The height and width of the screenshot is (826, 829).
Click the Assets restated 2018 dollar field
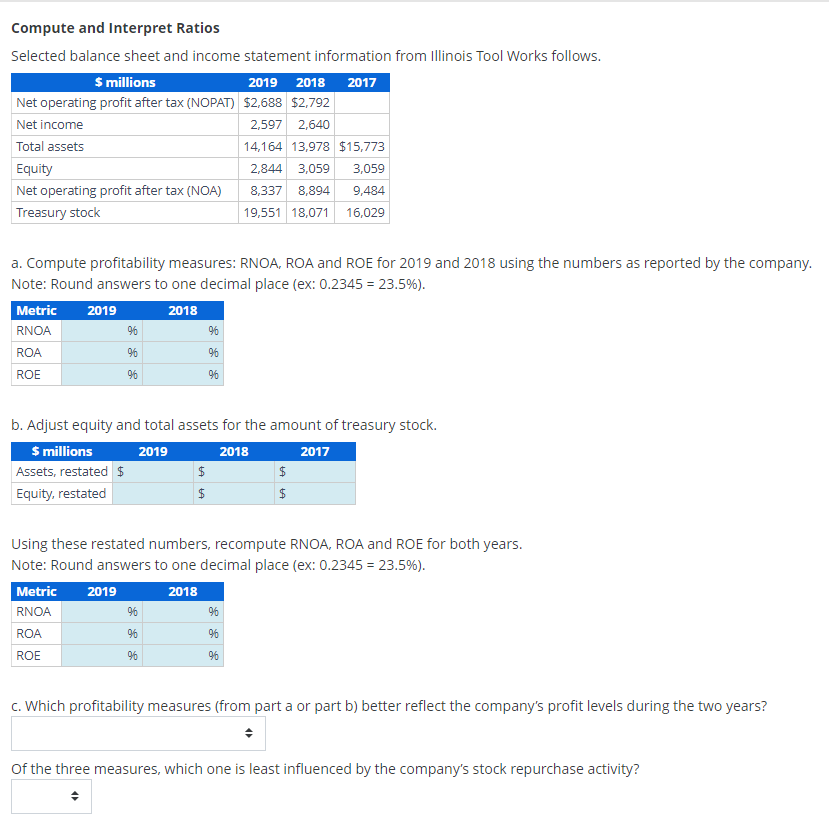pyautogui.click(x=232, y=471)
